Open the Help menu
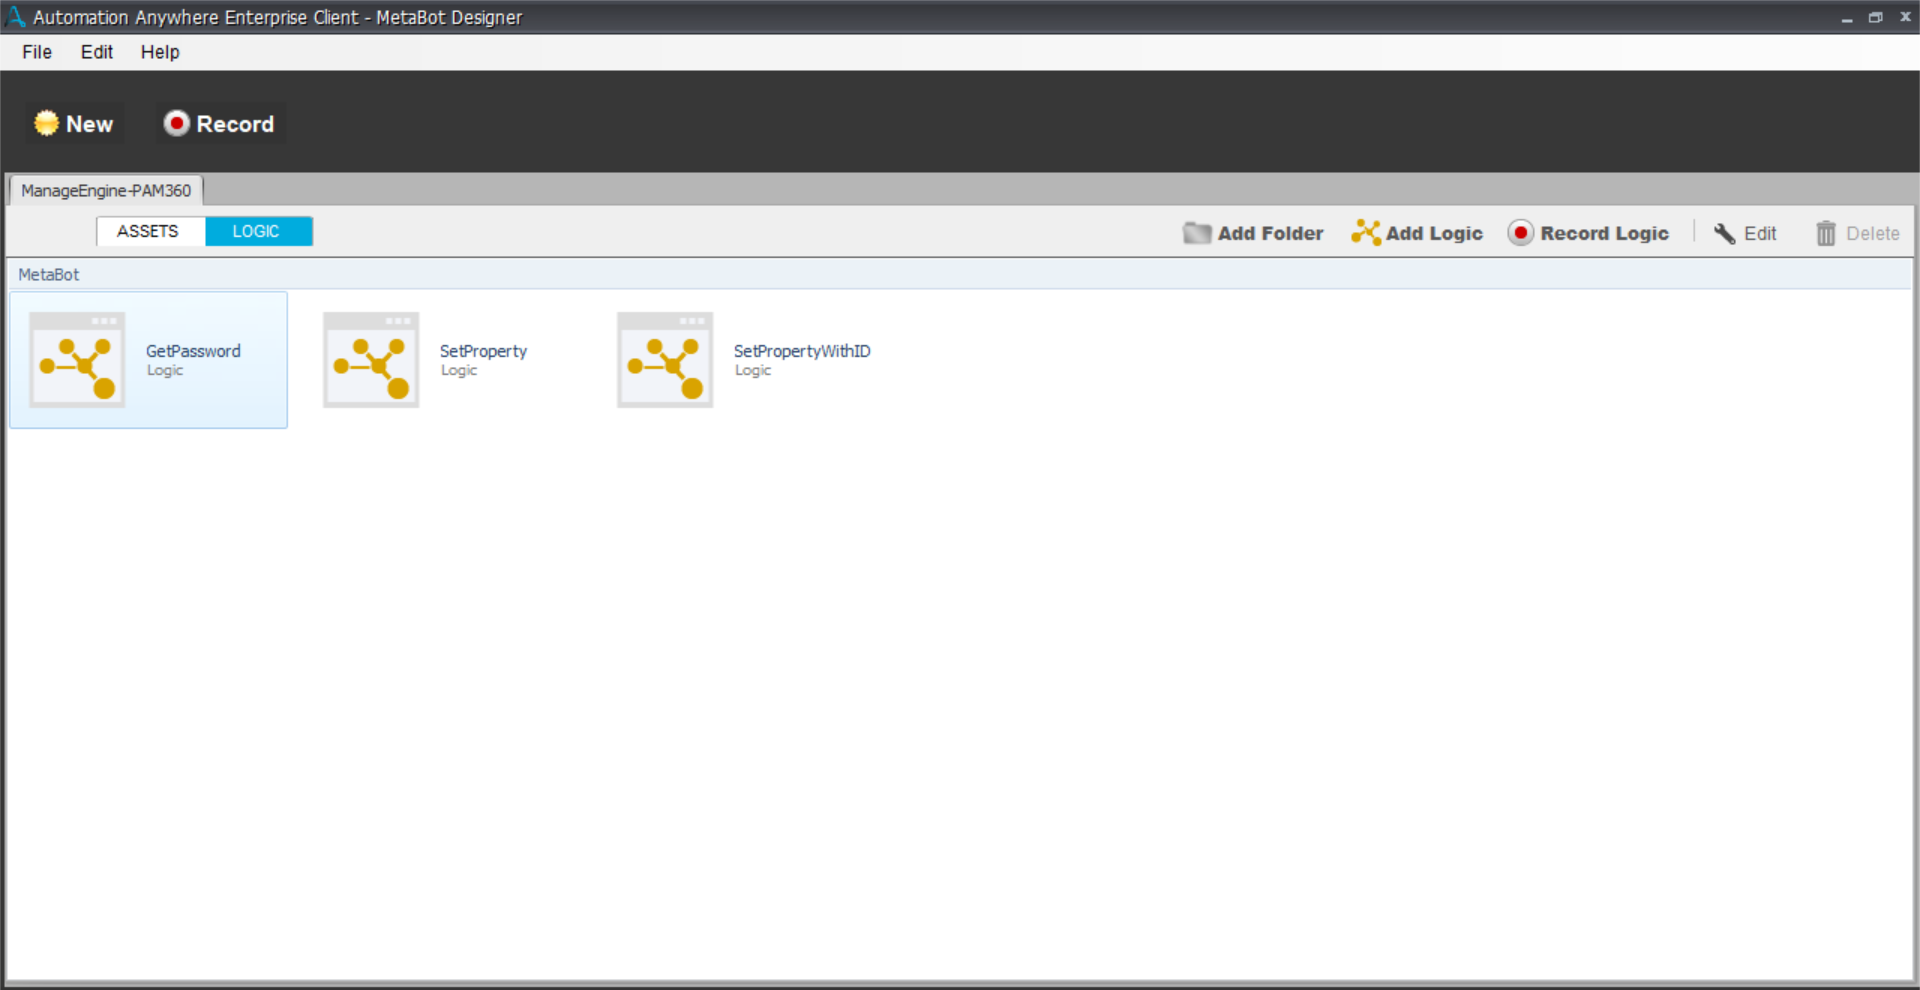The width and height of the screenshot is (1920, 990). (x=160, y=52)
